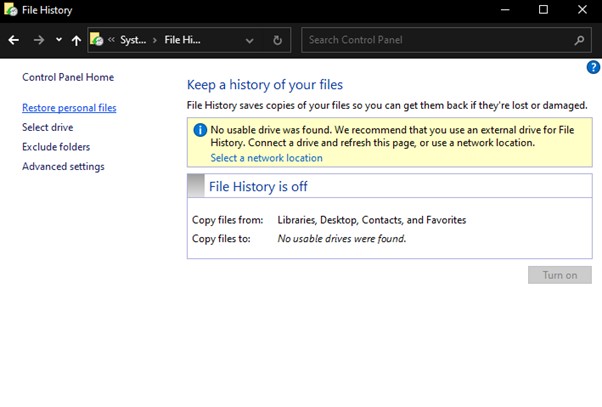
Task: Select the Syst... breadcrumb segment
Action: pyautogui.click(x=132, y=41)
